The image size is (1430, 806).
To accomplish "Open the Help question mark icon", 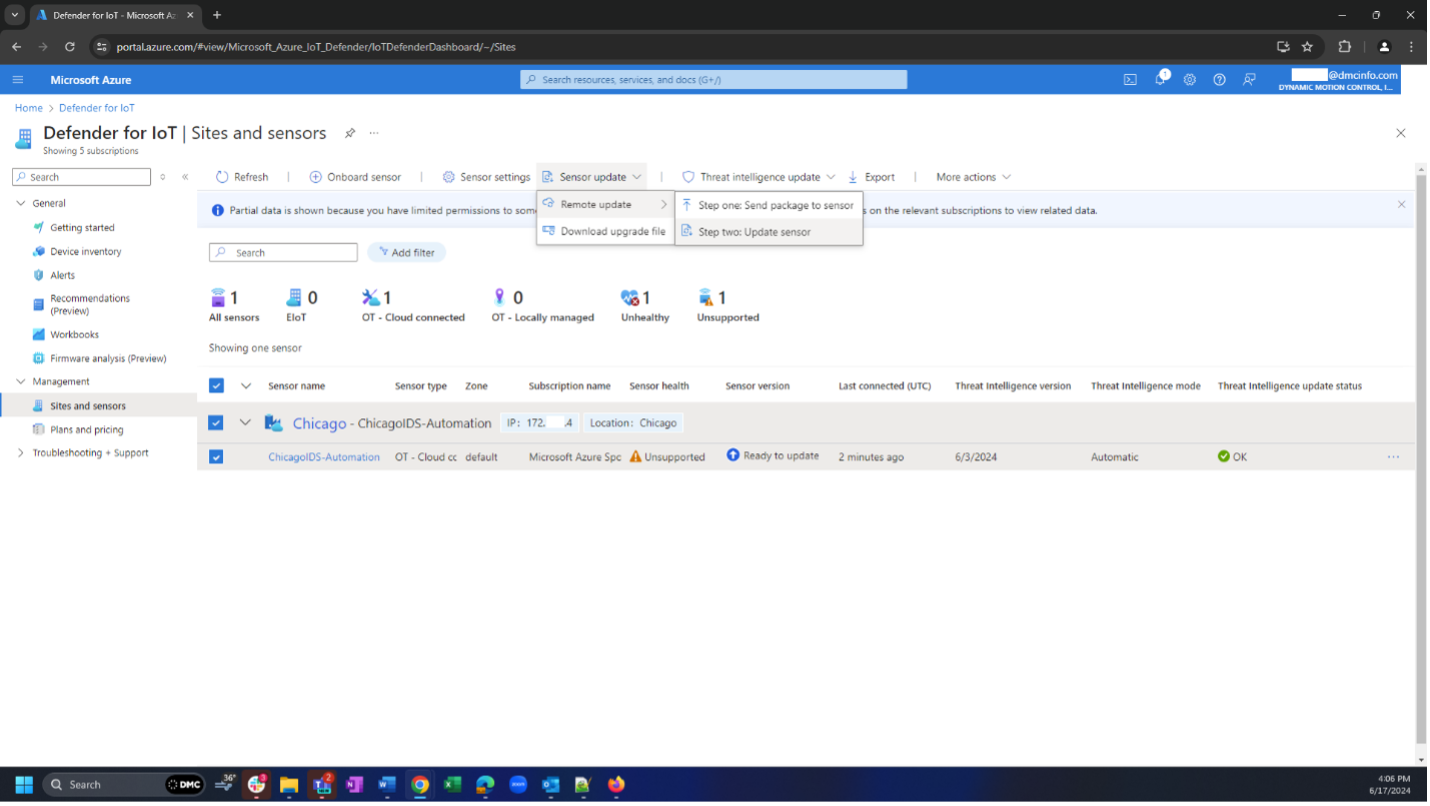I will click(x=1219, y=80).
